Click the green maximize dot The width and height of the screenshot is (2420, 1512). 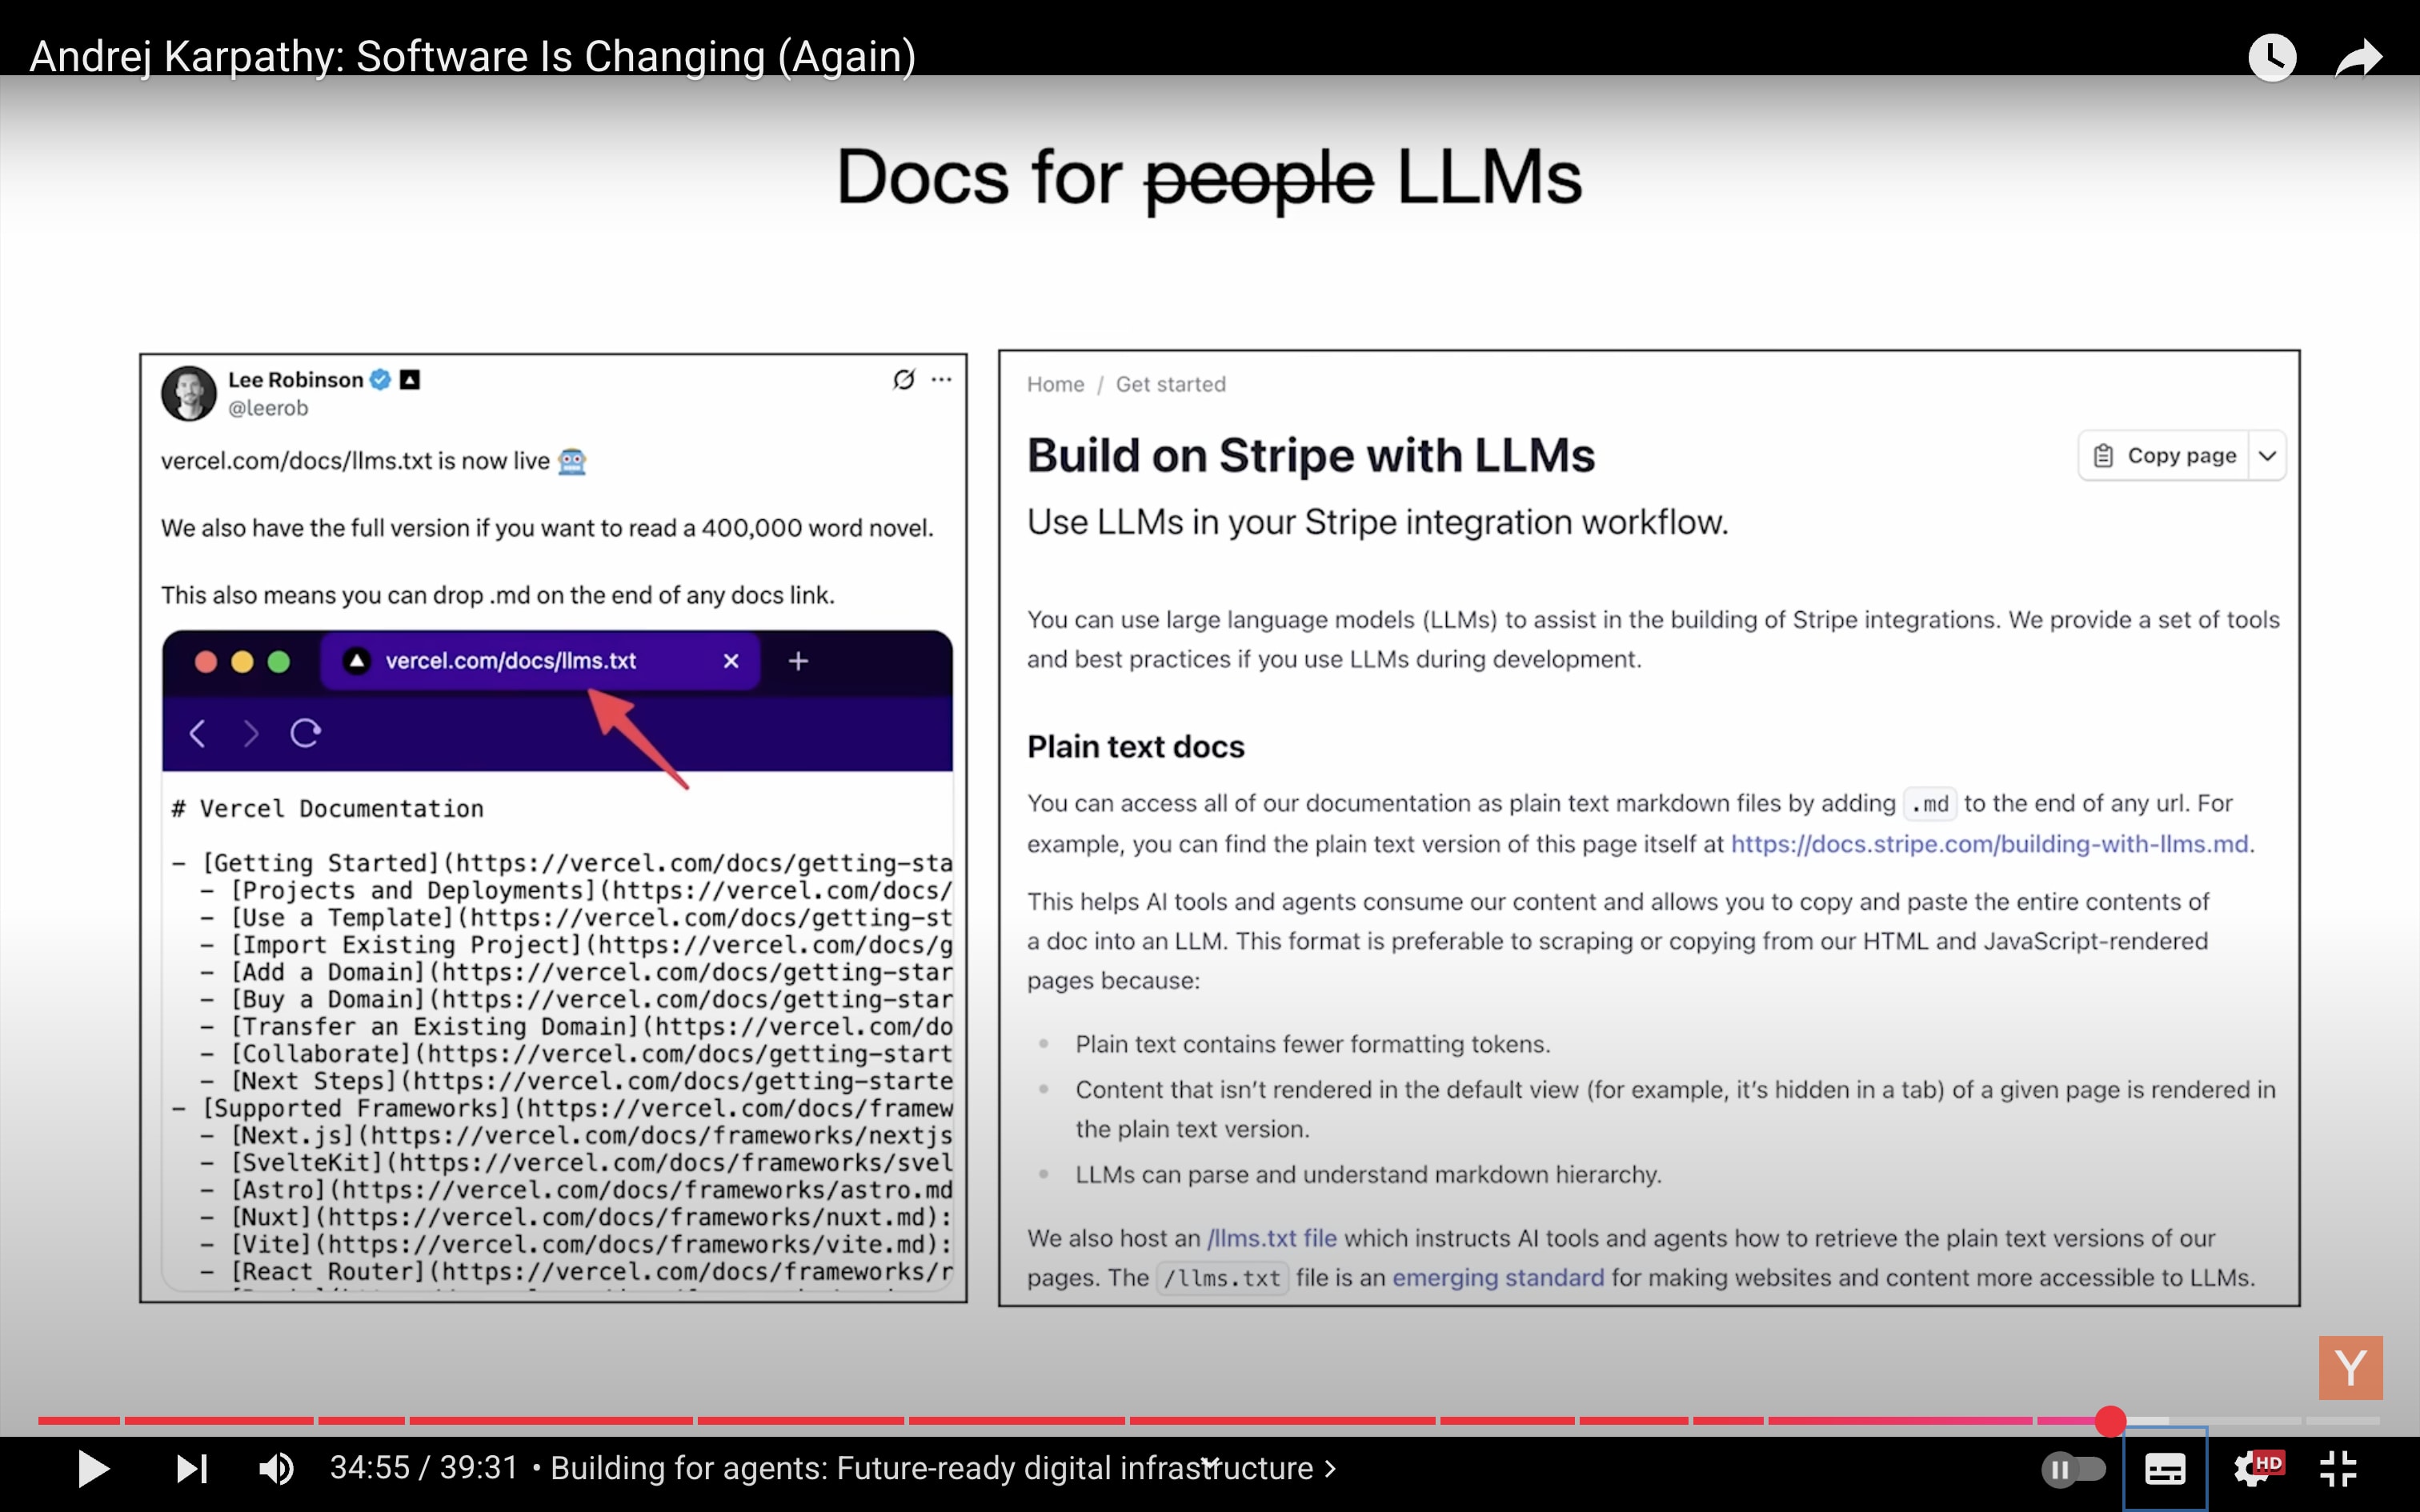tap(279, 661)
